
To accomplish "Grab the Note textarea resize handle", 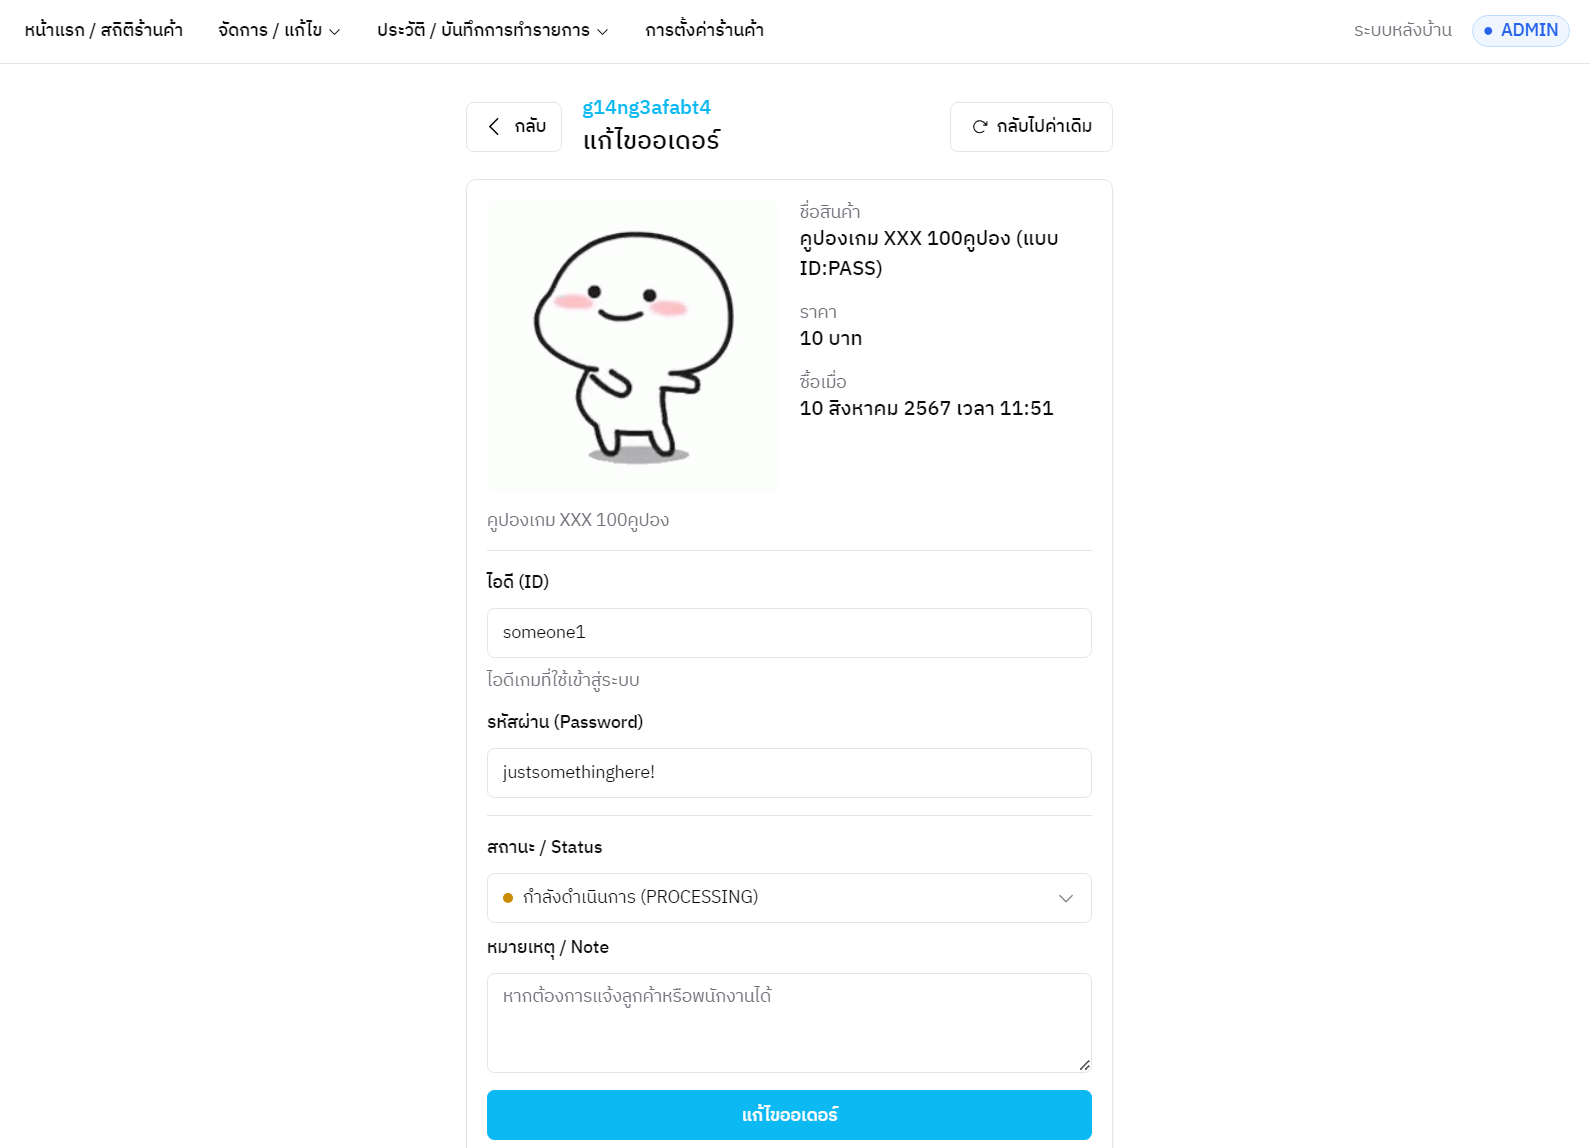I will tap(1085, 1065).
